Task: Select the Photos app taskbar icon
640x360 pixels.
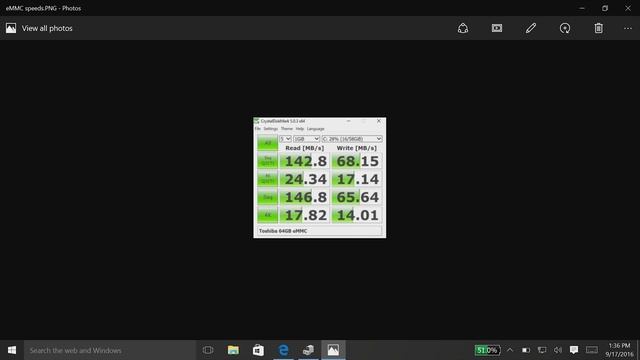Action: pos(333,350)
